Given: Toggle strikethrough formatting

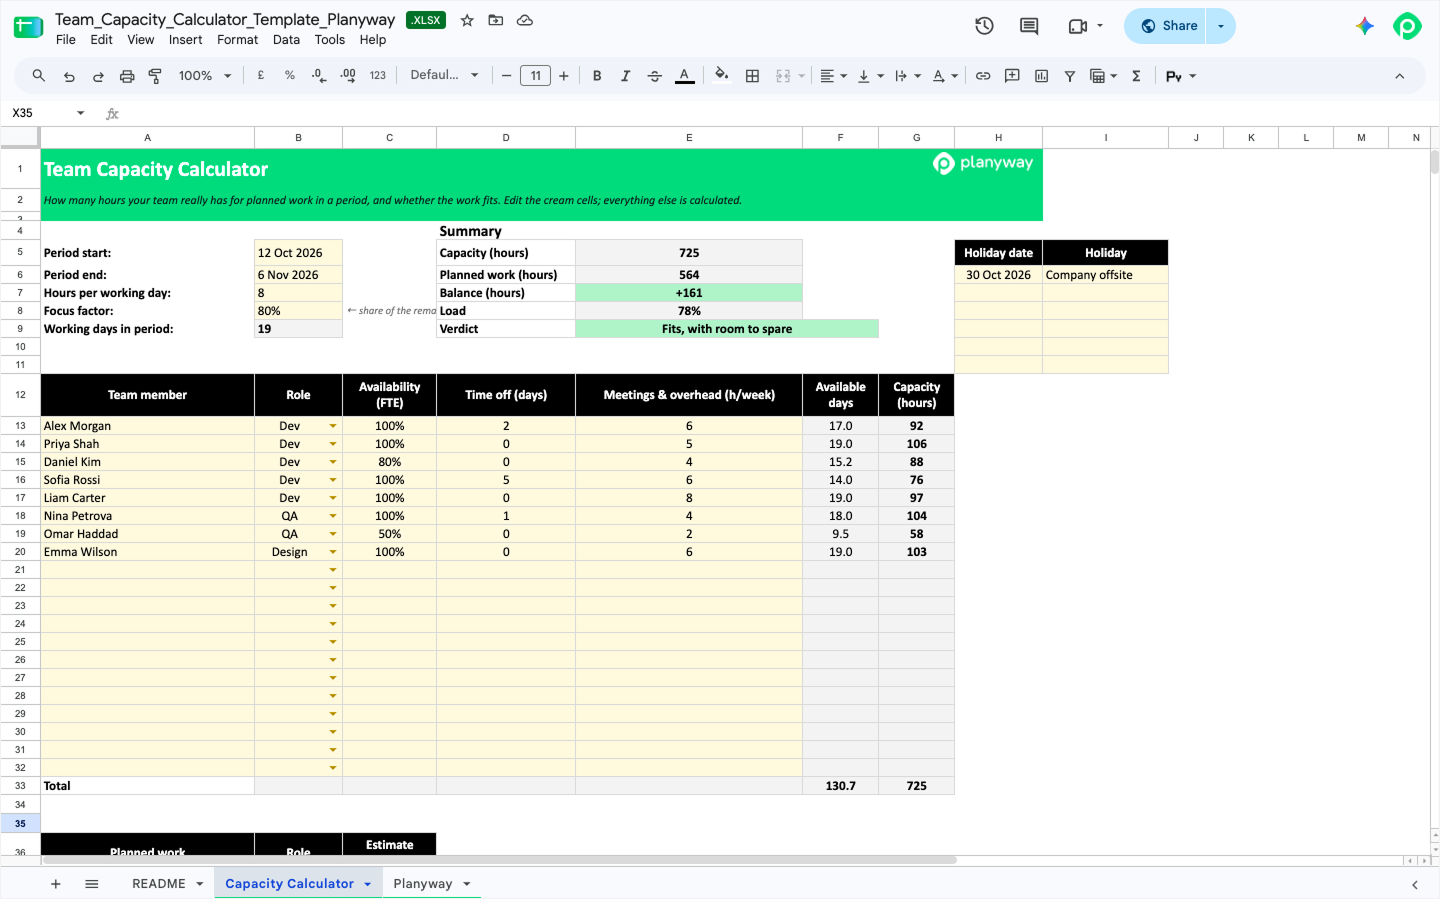Looking at the screenshot, I should pos(655,76).
